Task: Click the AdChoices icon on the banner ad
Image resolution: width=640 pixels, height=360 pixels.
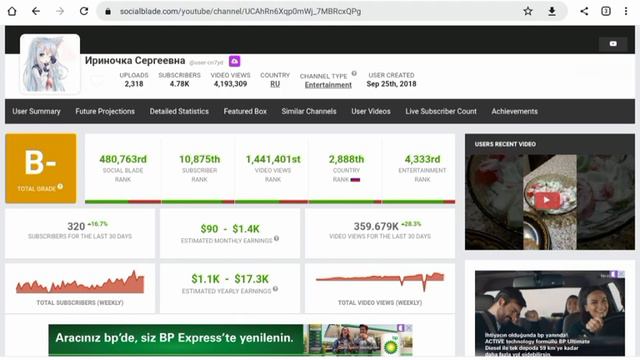Action: tap(401, 328)
